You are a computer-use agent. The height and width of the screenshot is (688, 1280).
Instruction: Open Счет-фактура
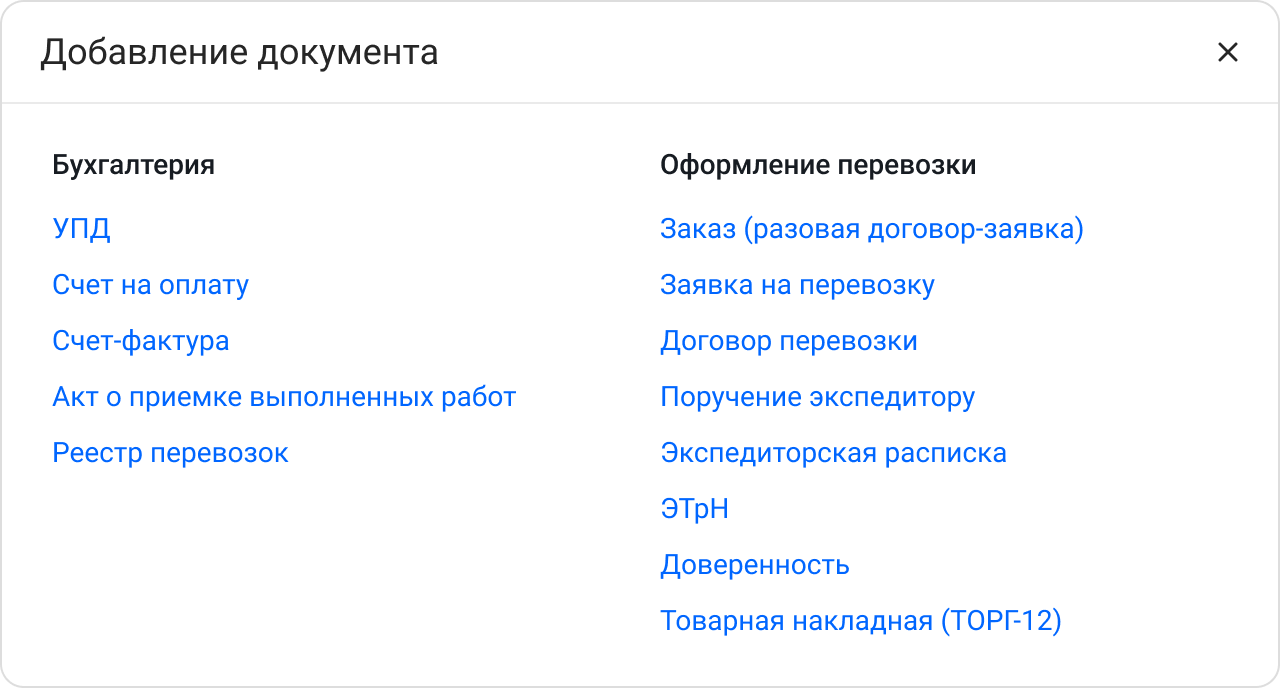140,341
